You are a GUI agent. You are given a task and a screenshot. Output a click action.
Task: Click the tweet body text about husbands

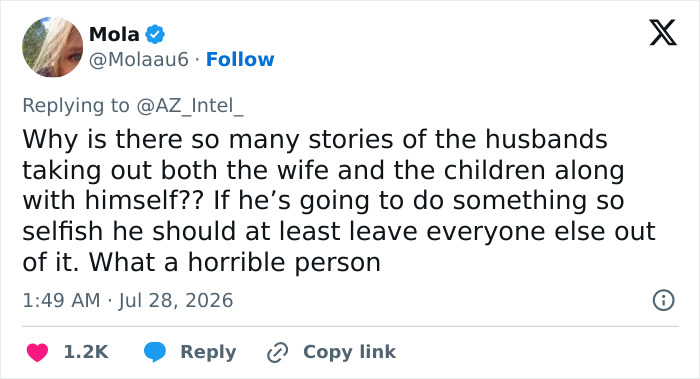pyautogui.click(x=339, y=200)
